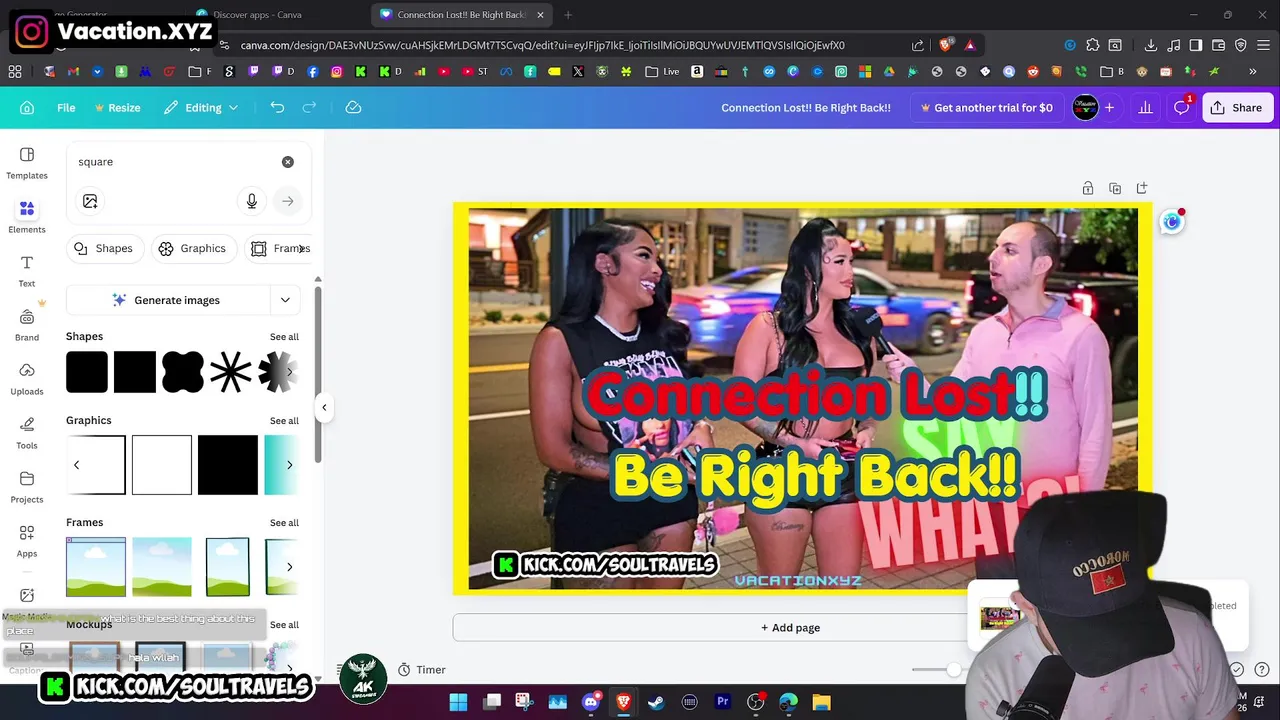The width and height of the screenshot is (1280, 720).
Task: See all Mockups results
Action: click(284, 625)
